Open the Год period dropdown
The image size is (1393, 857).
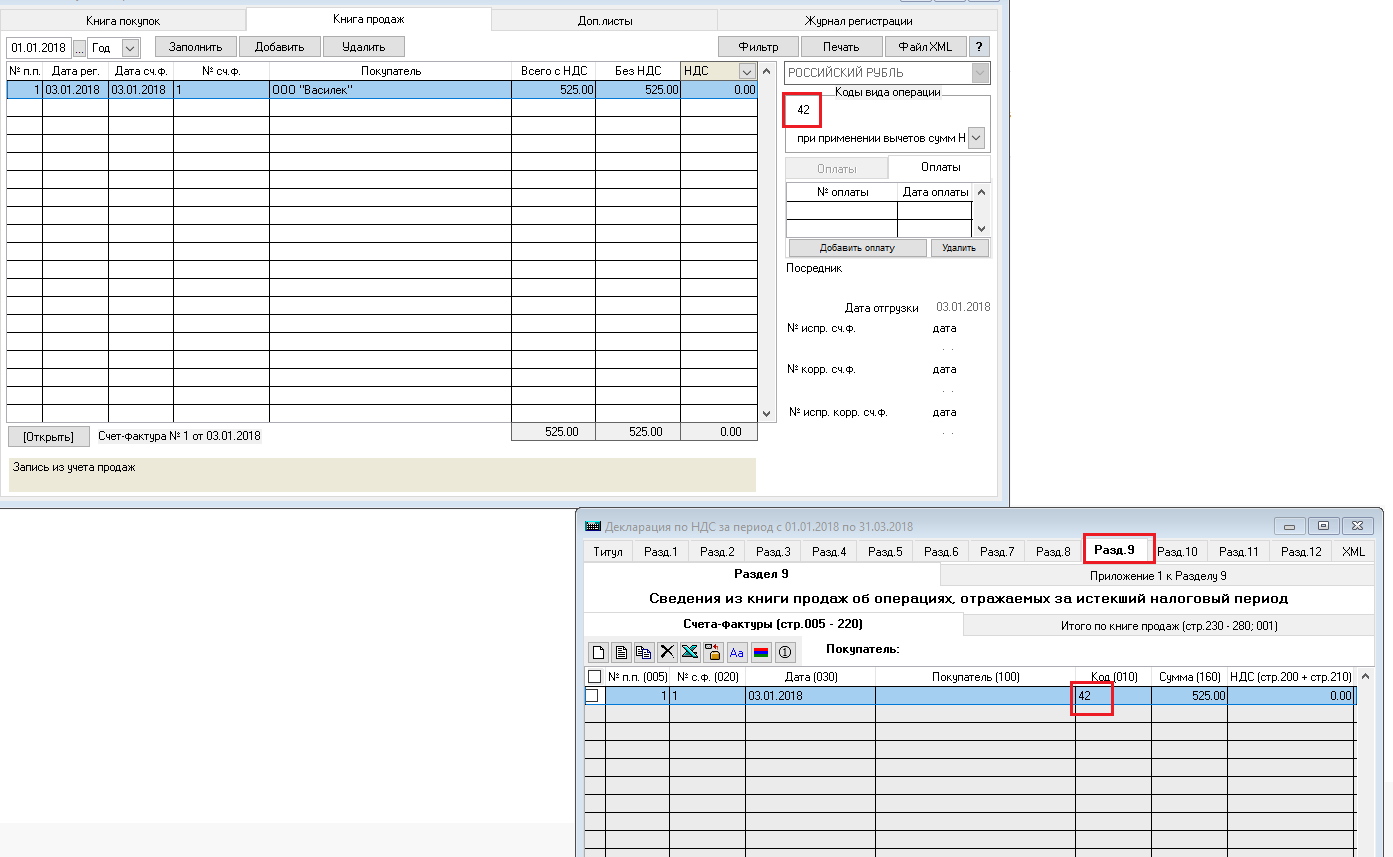[x=130, y=48]
